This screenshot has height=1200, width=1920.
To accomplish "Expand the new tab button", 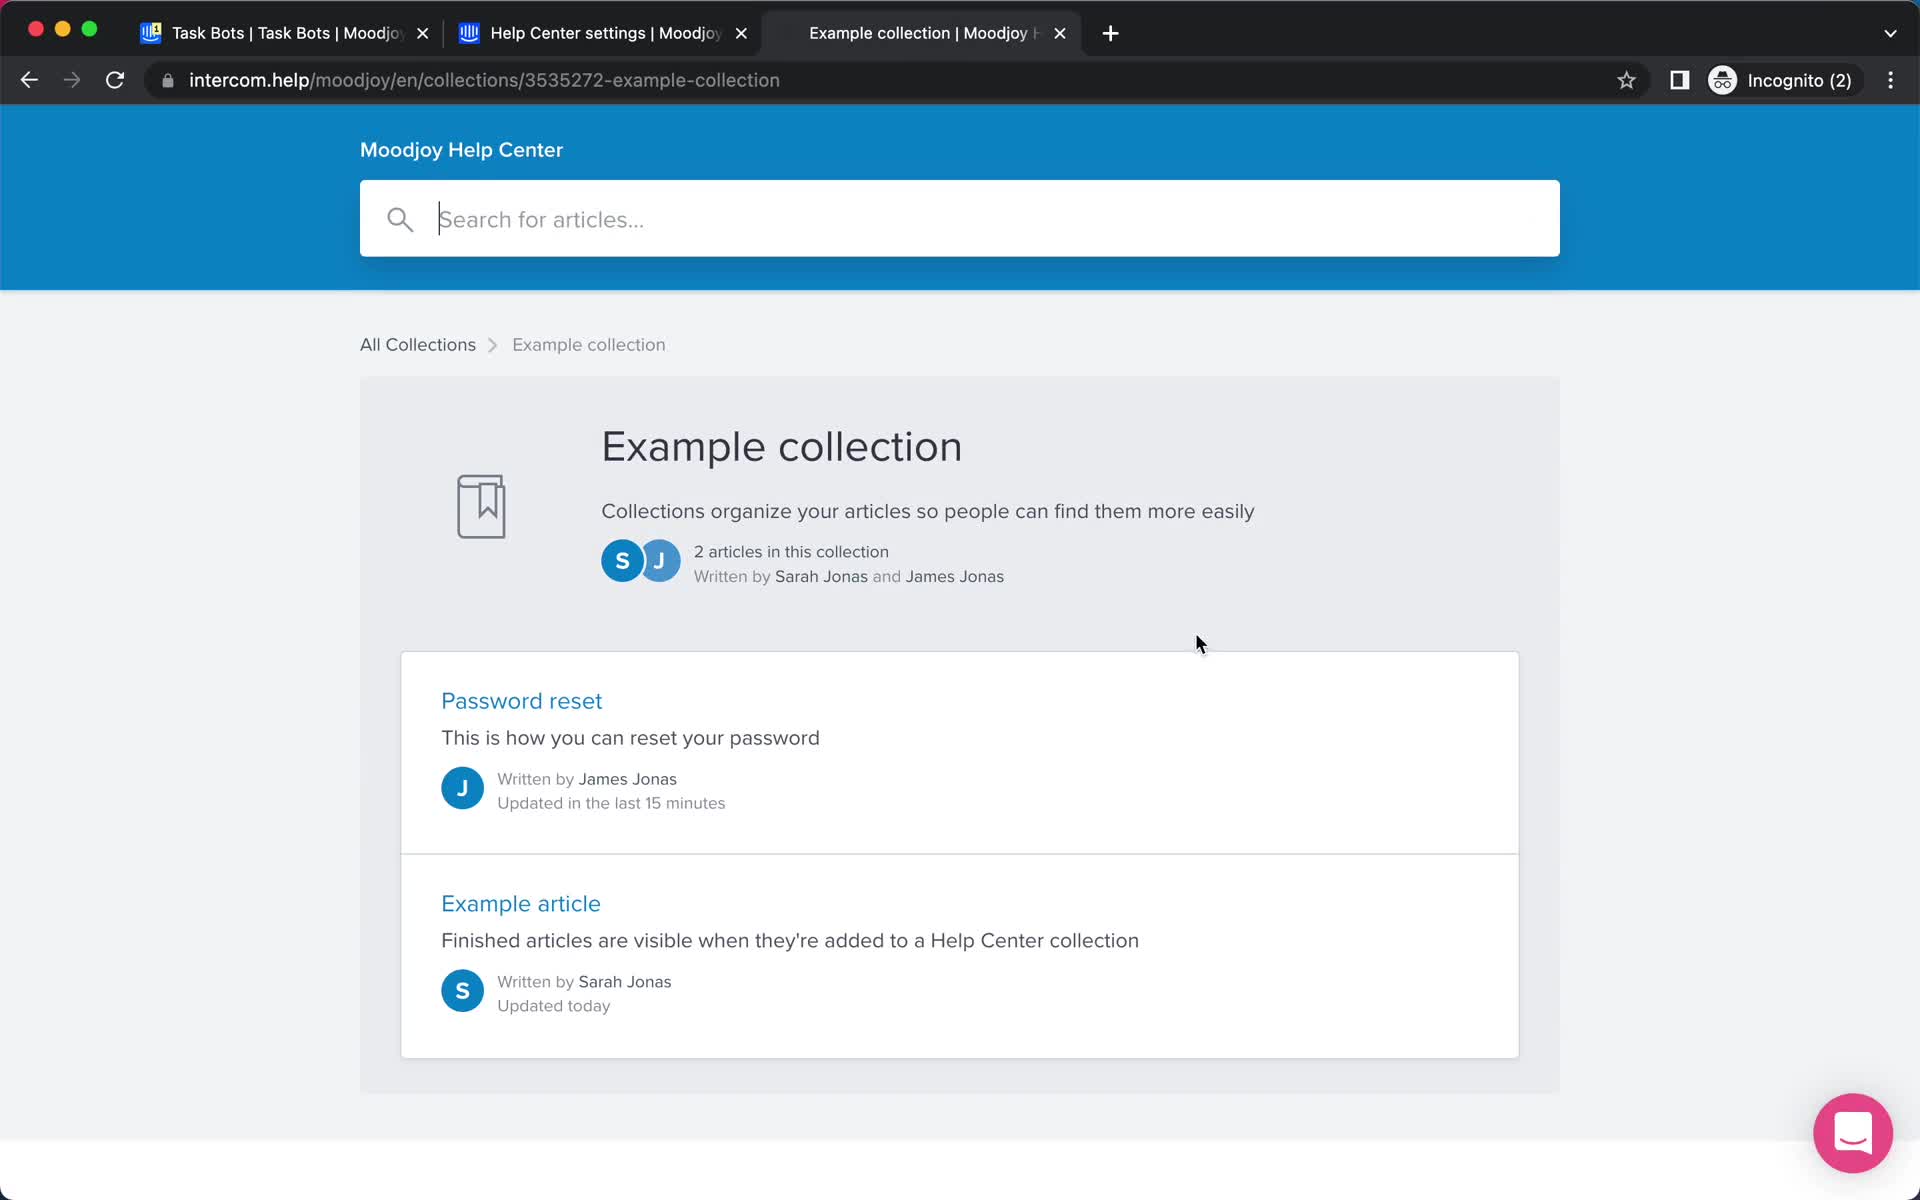I will (x=1110, y=32).
